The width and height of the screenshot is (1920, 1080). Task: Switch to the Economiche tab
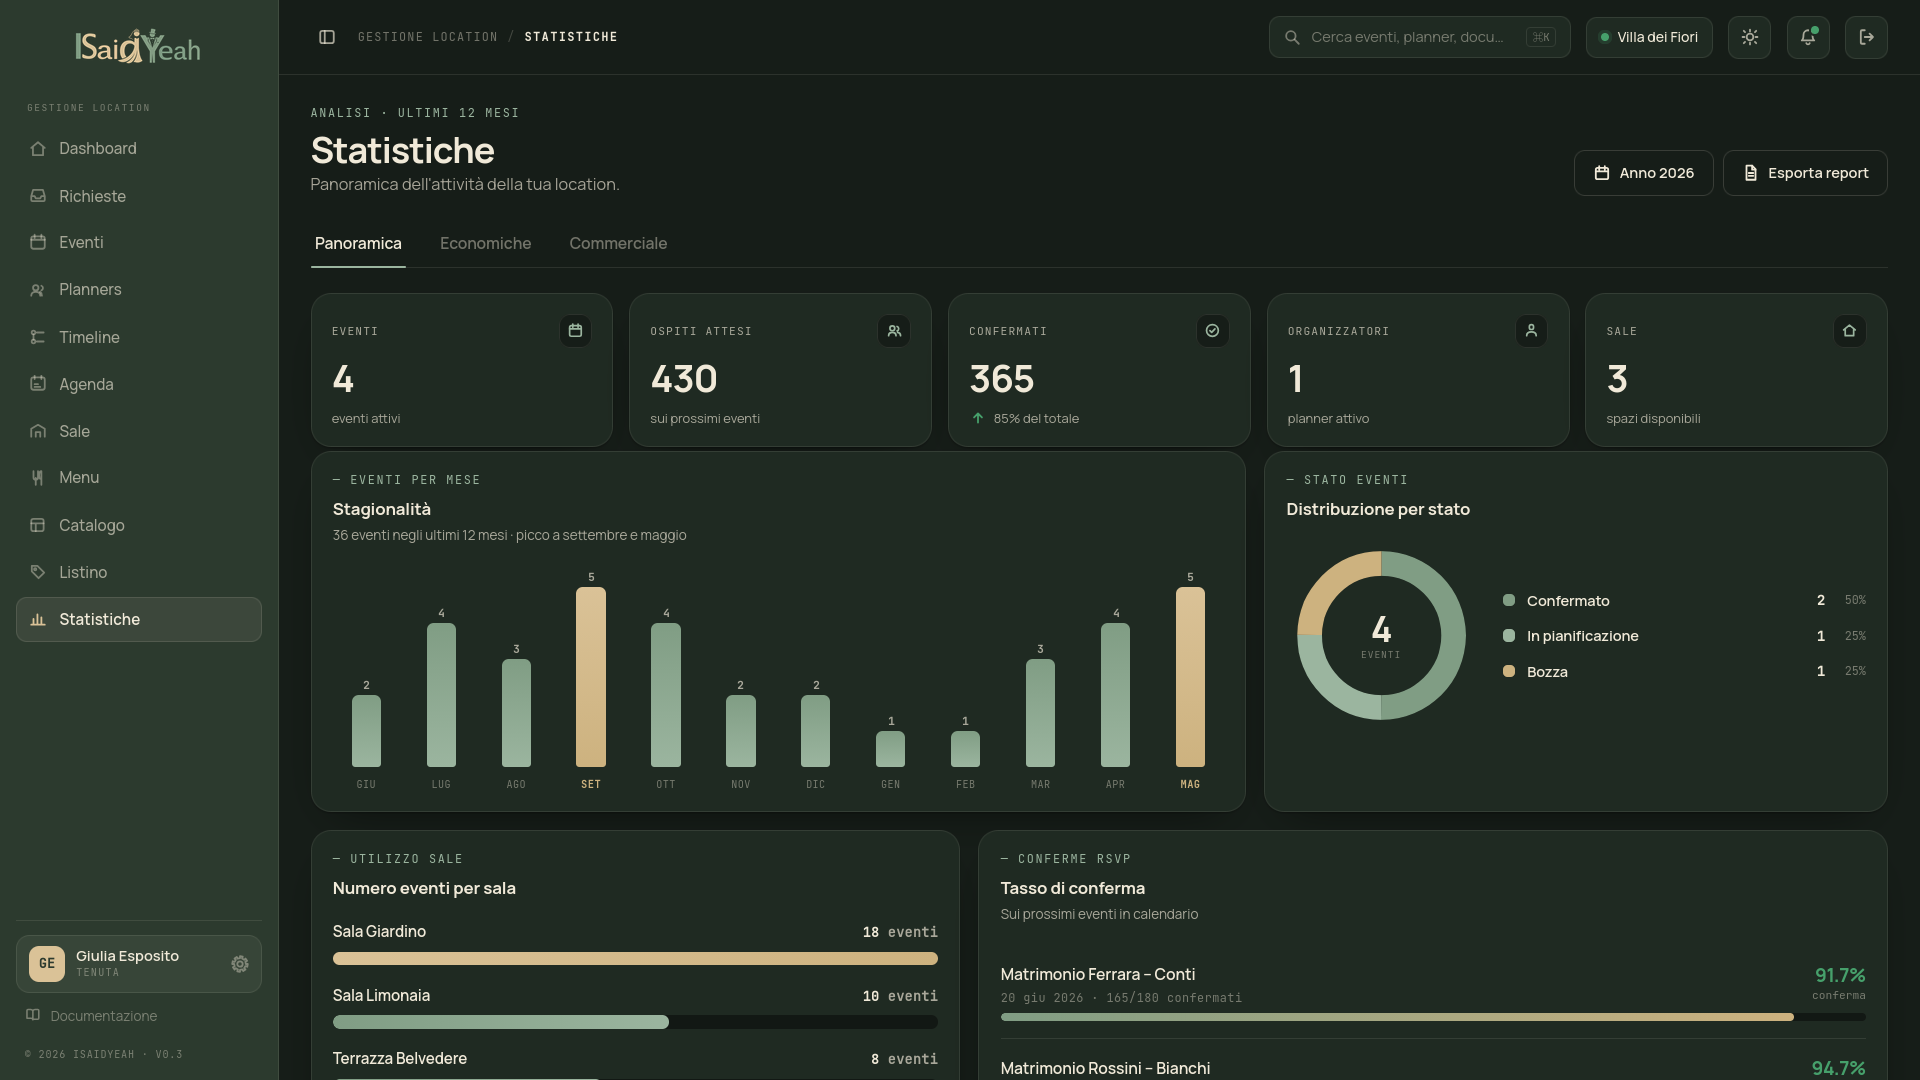(485, 244)
